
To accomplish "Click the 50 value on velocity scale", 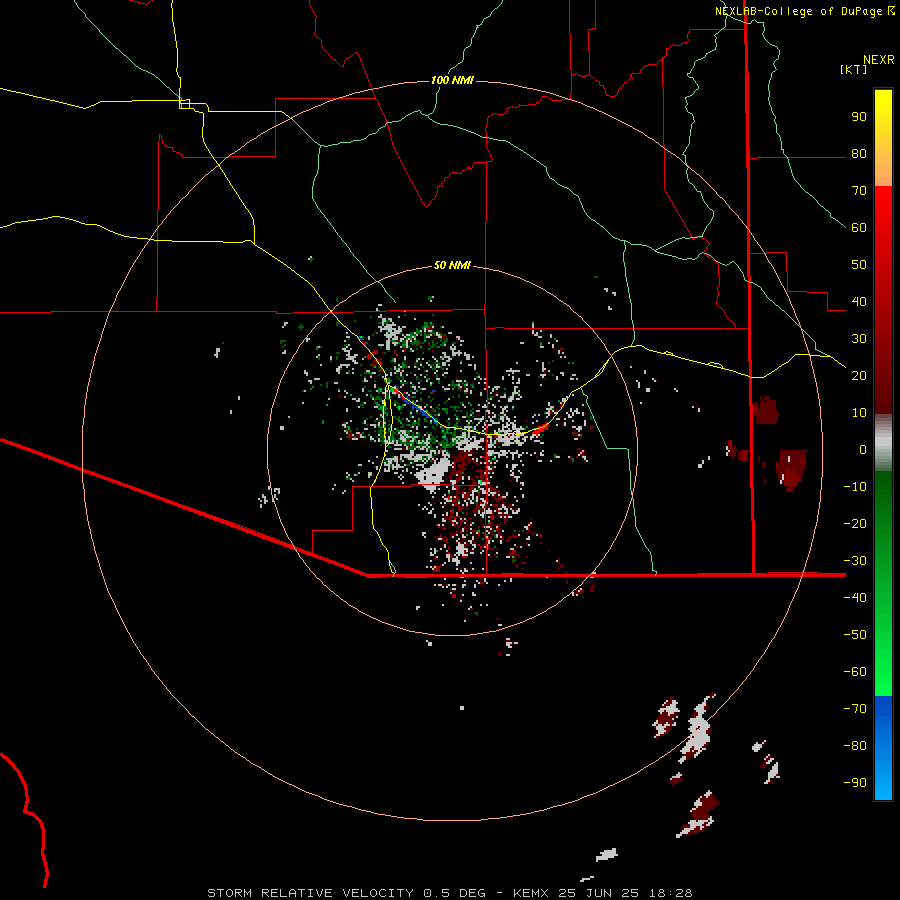I will coord(859,265).
